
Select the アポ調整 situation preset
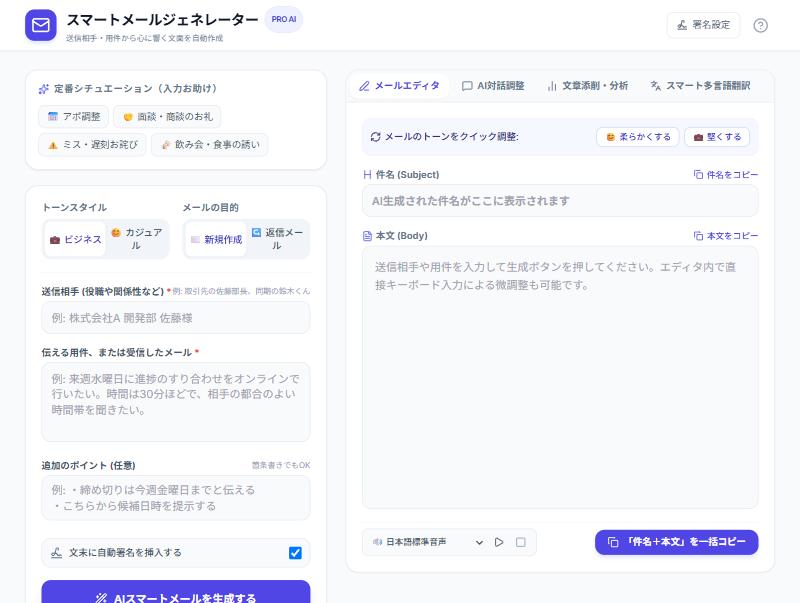click(x=73, y=116)
